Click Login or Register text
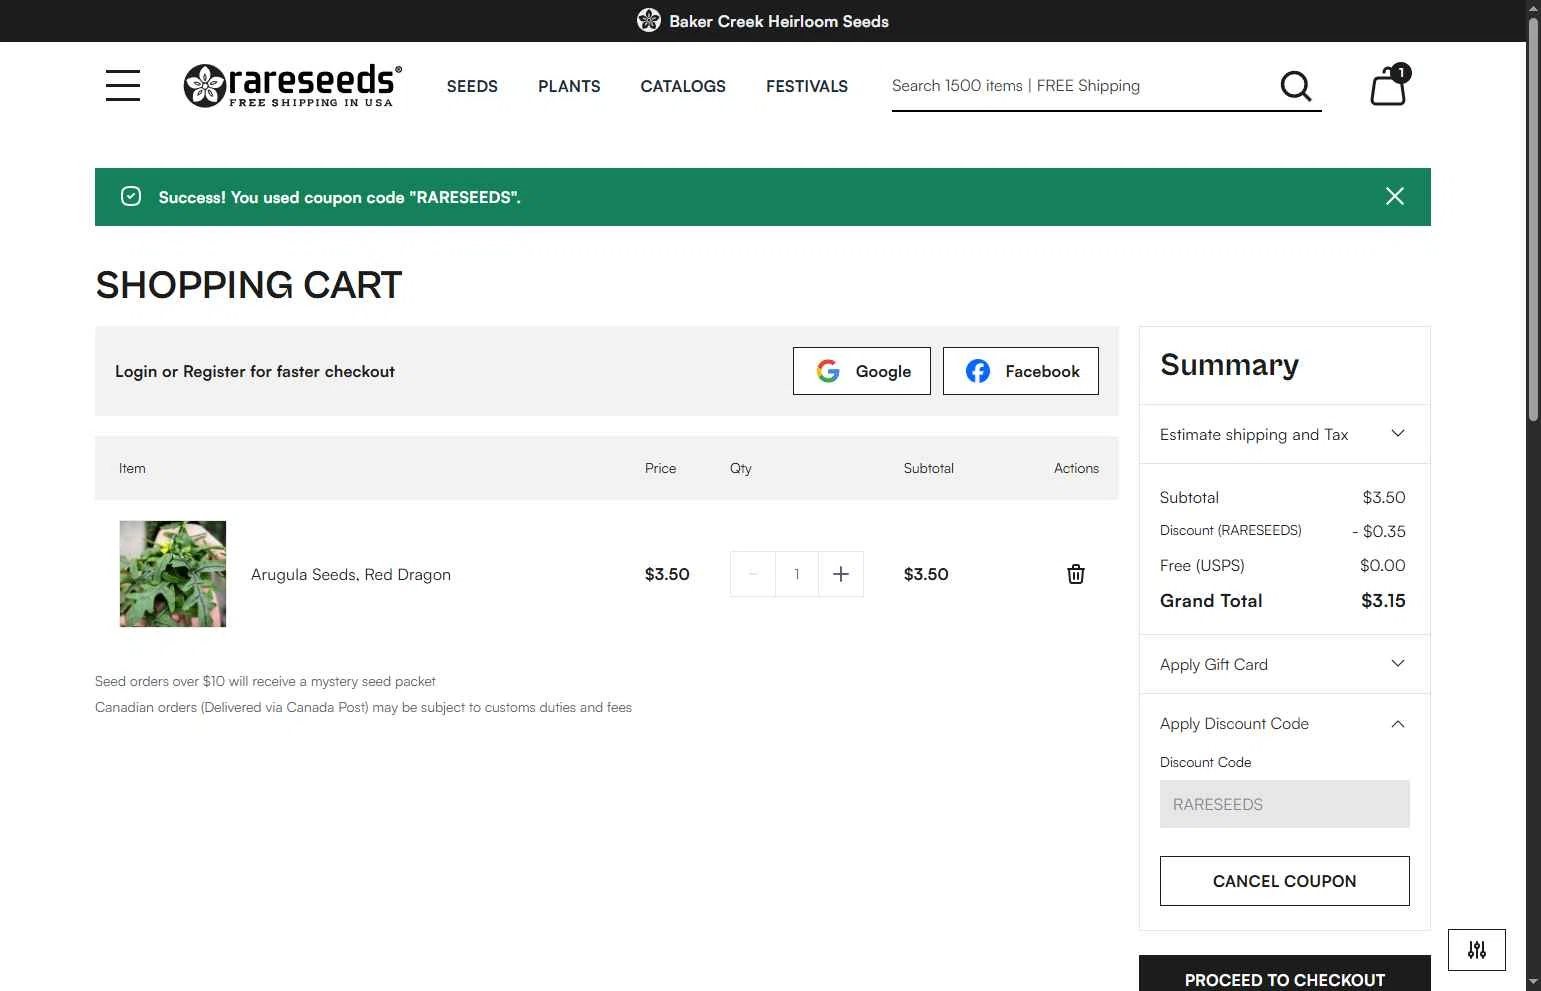 click(255, 371)
